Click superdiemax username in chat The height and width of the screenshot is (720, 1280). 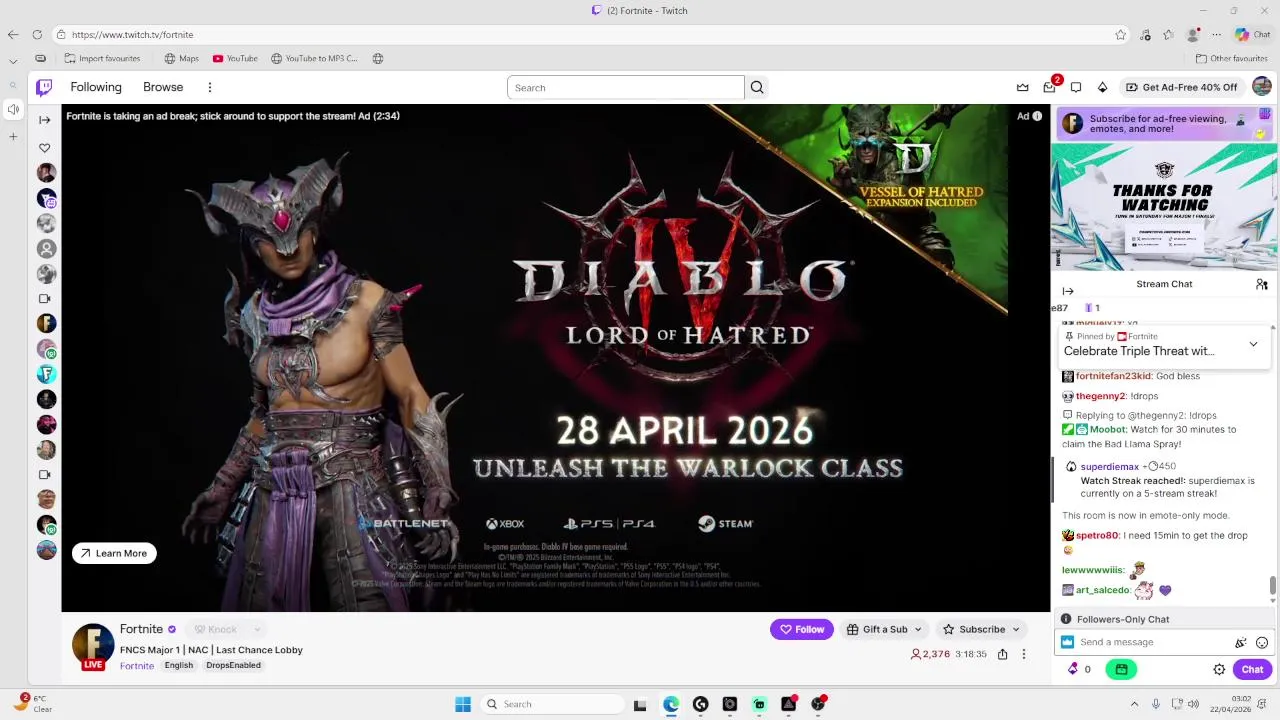click(1109, 466)
